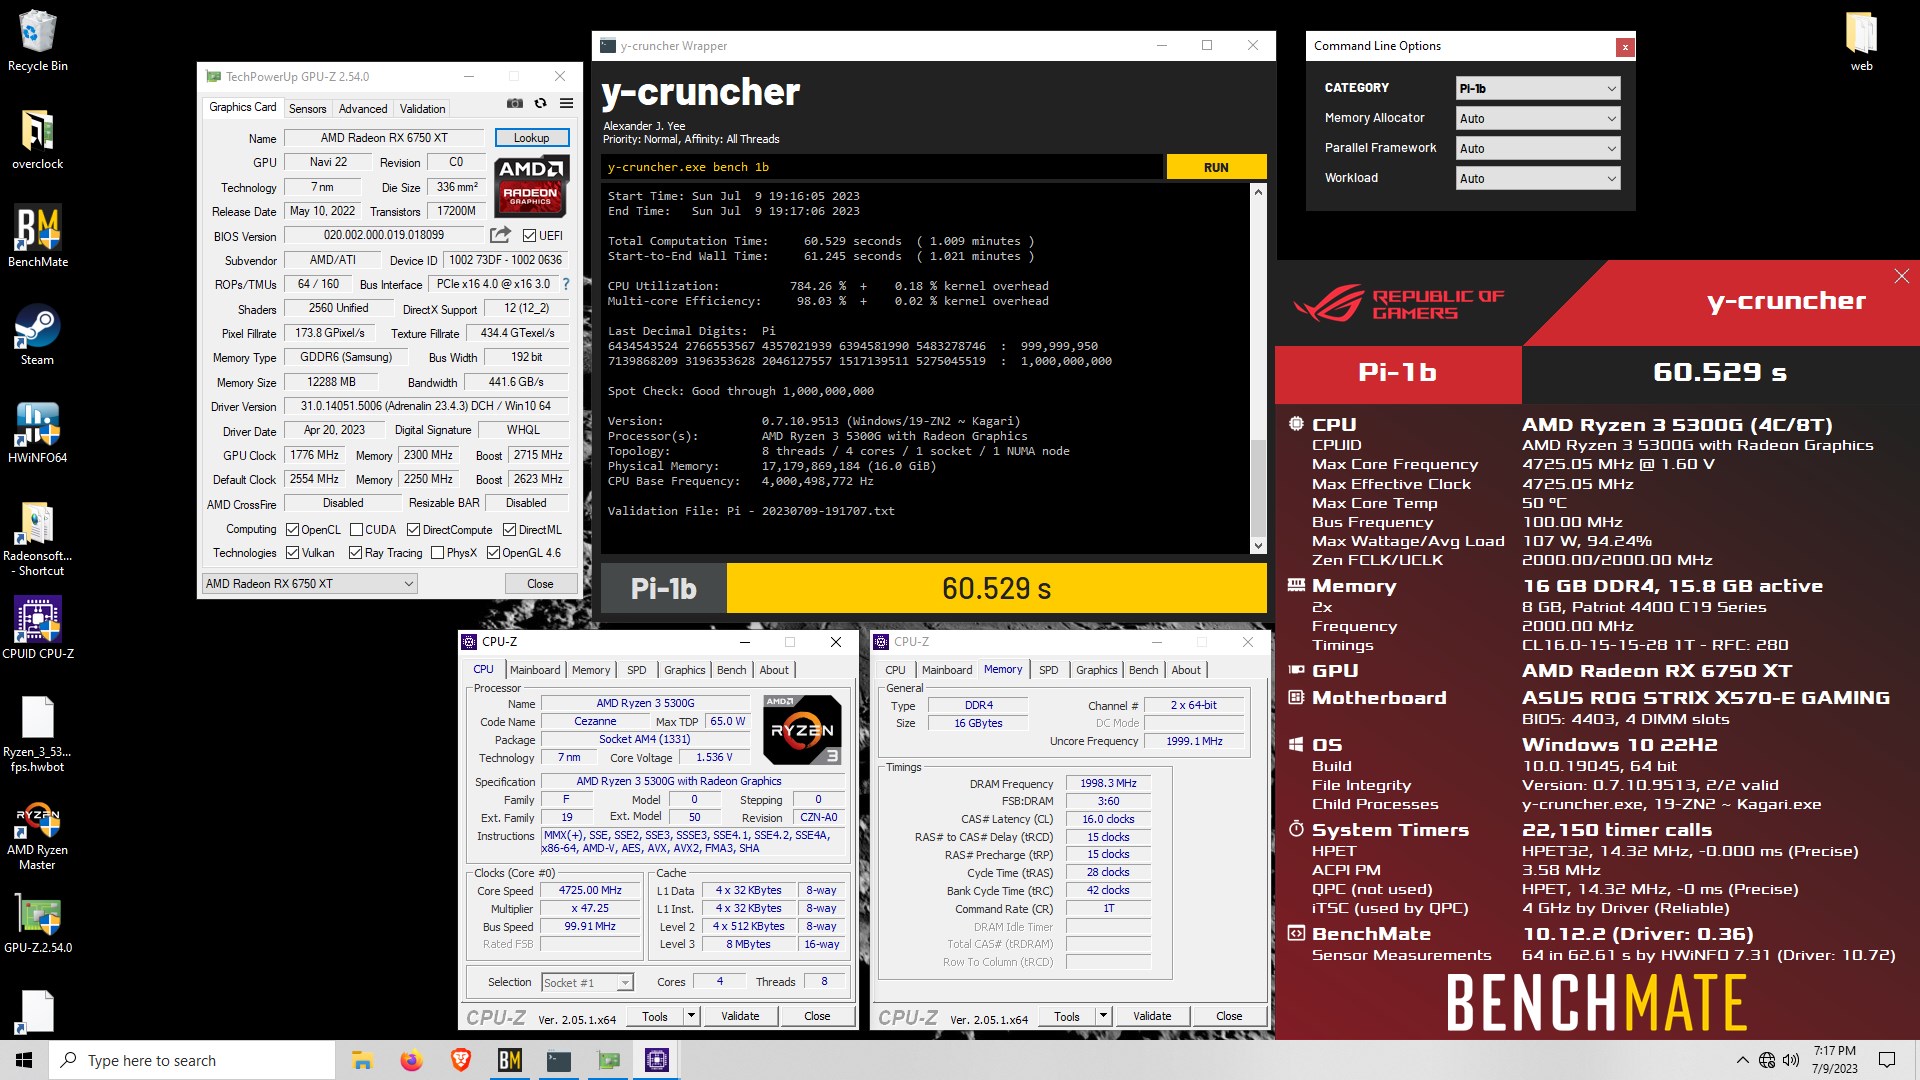
Task: Open Socket #1 selection dropdown in CPU-Z
Action: [587, 983]
